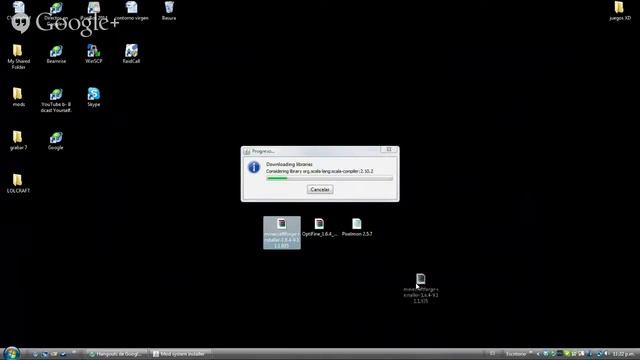Click the "Considering library org.scala-lang" status line
The image size is (640, 360).
coord(320,171)
